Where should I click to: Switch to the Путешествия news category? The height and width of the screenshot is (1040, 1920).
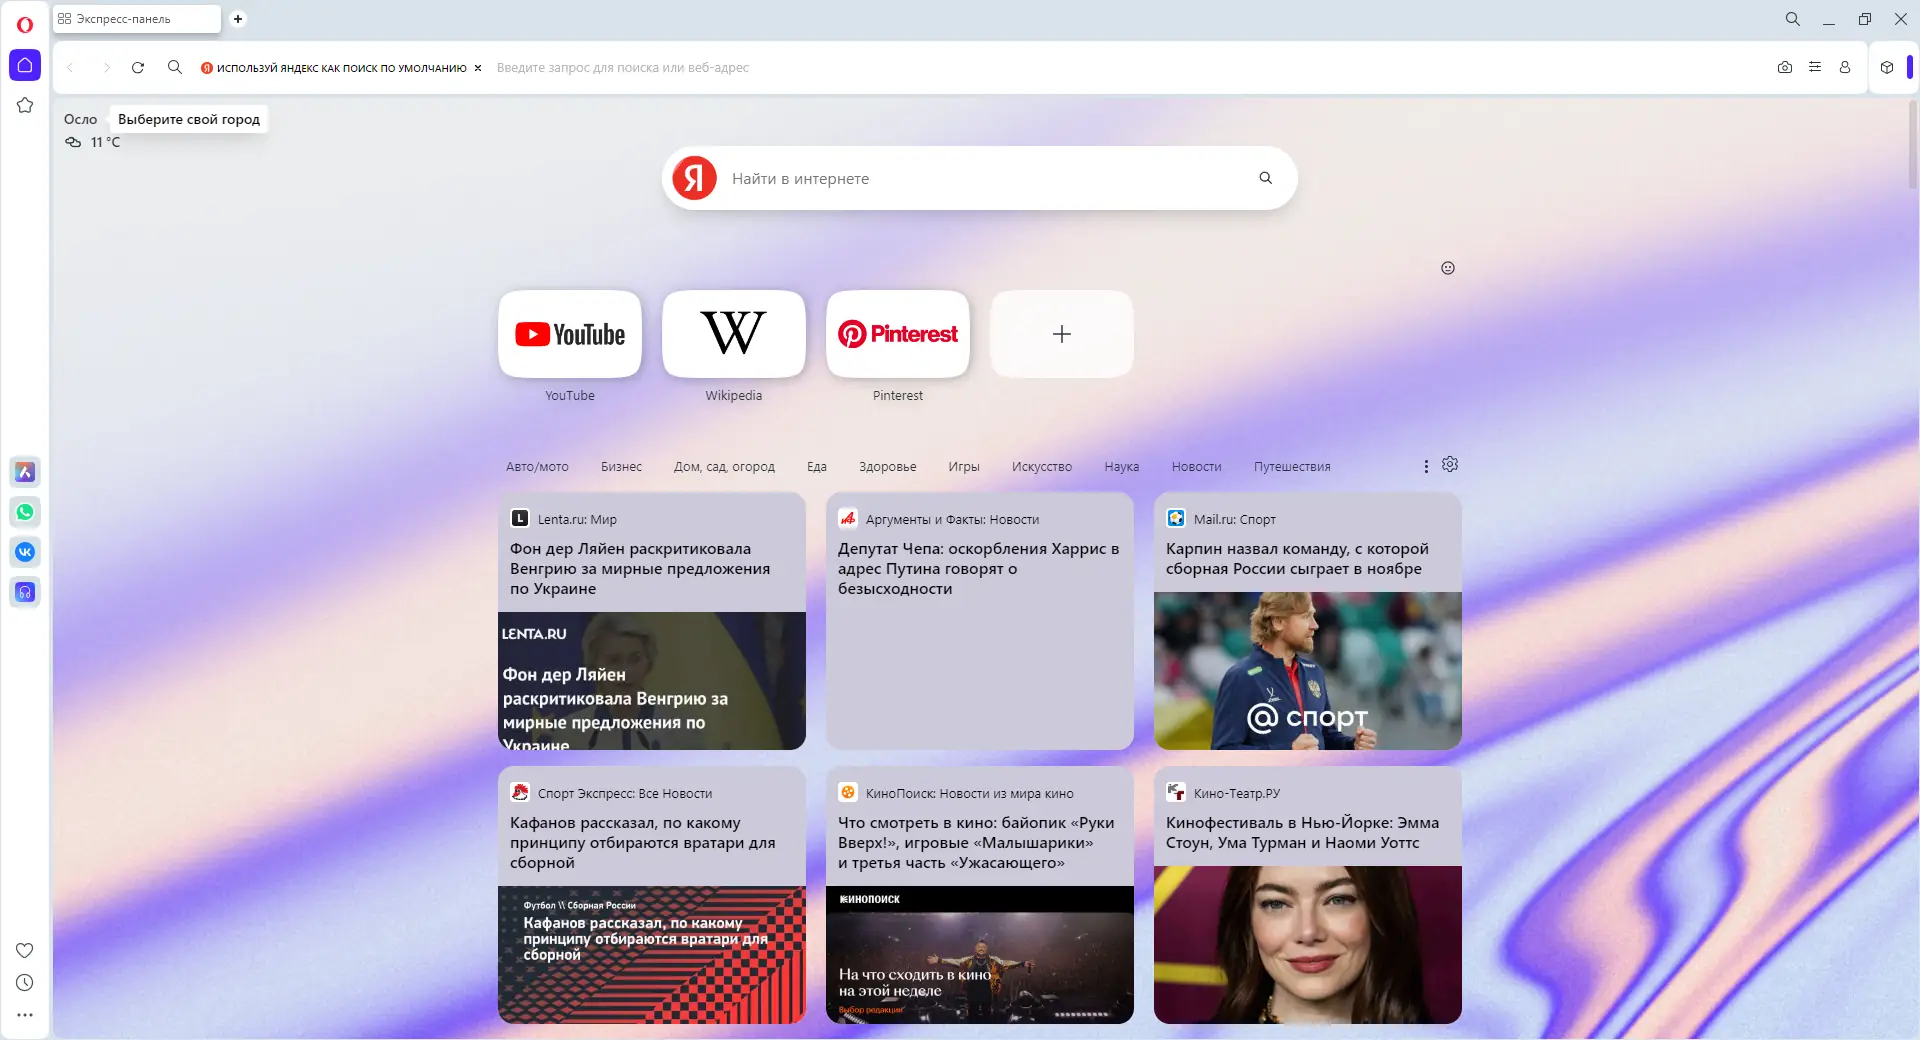1292,467
